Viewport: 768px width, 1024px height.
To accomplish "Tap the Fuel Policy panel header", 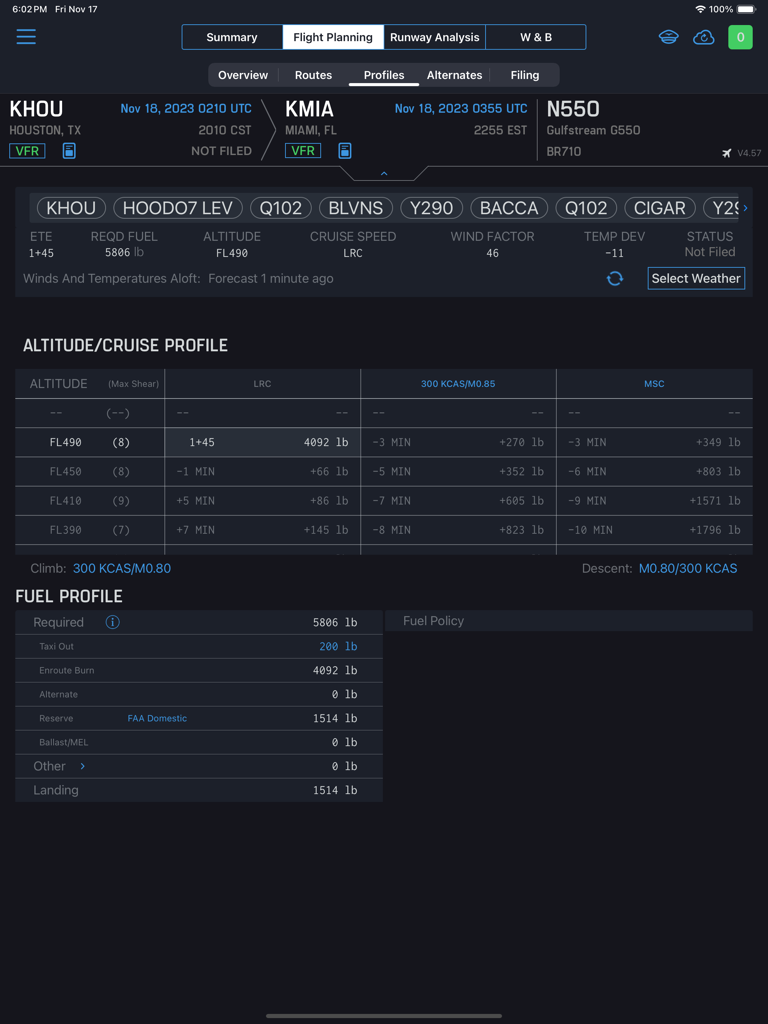I will click(569, 621).
